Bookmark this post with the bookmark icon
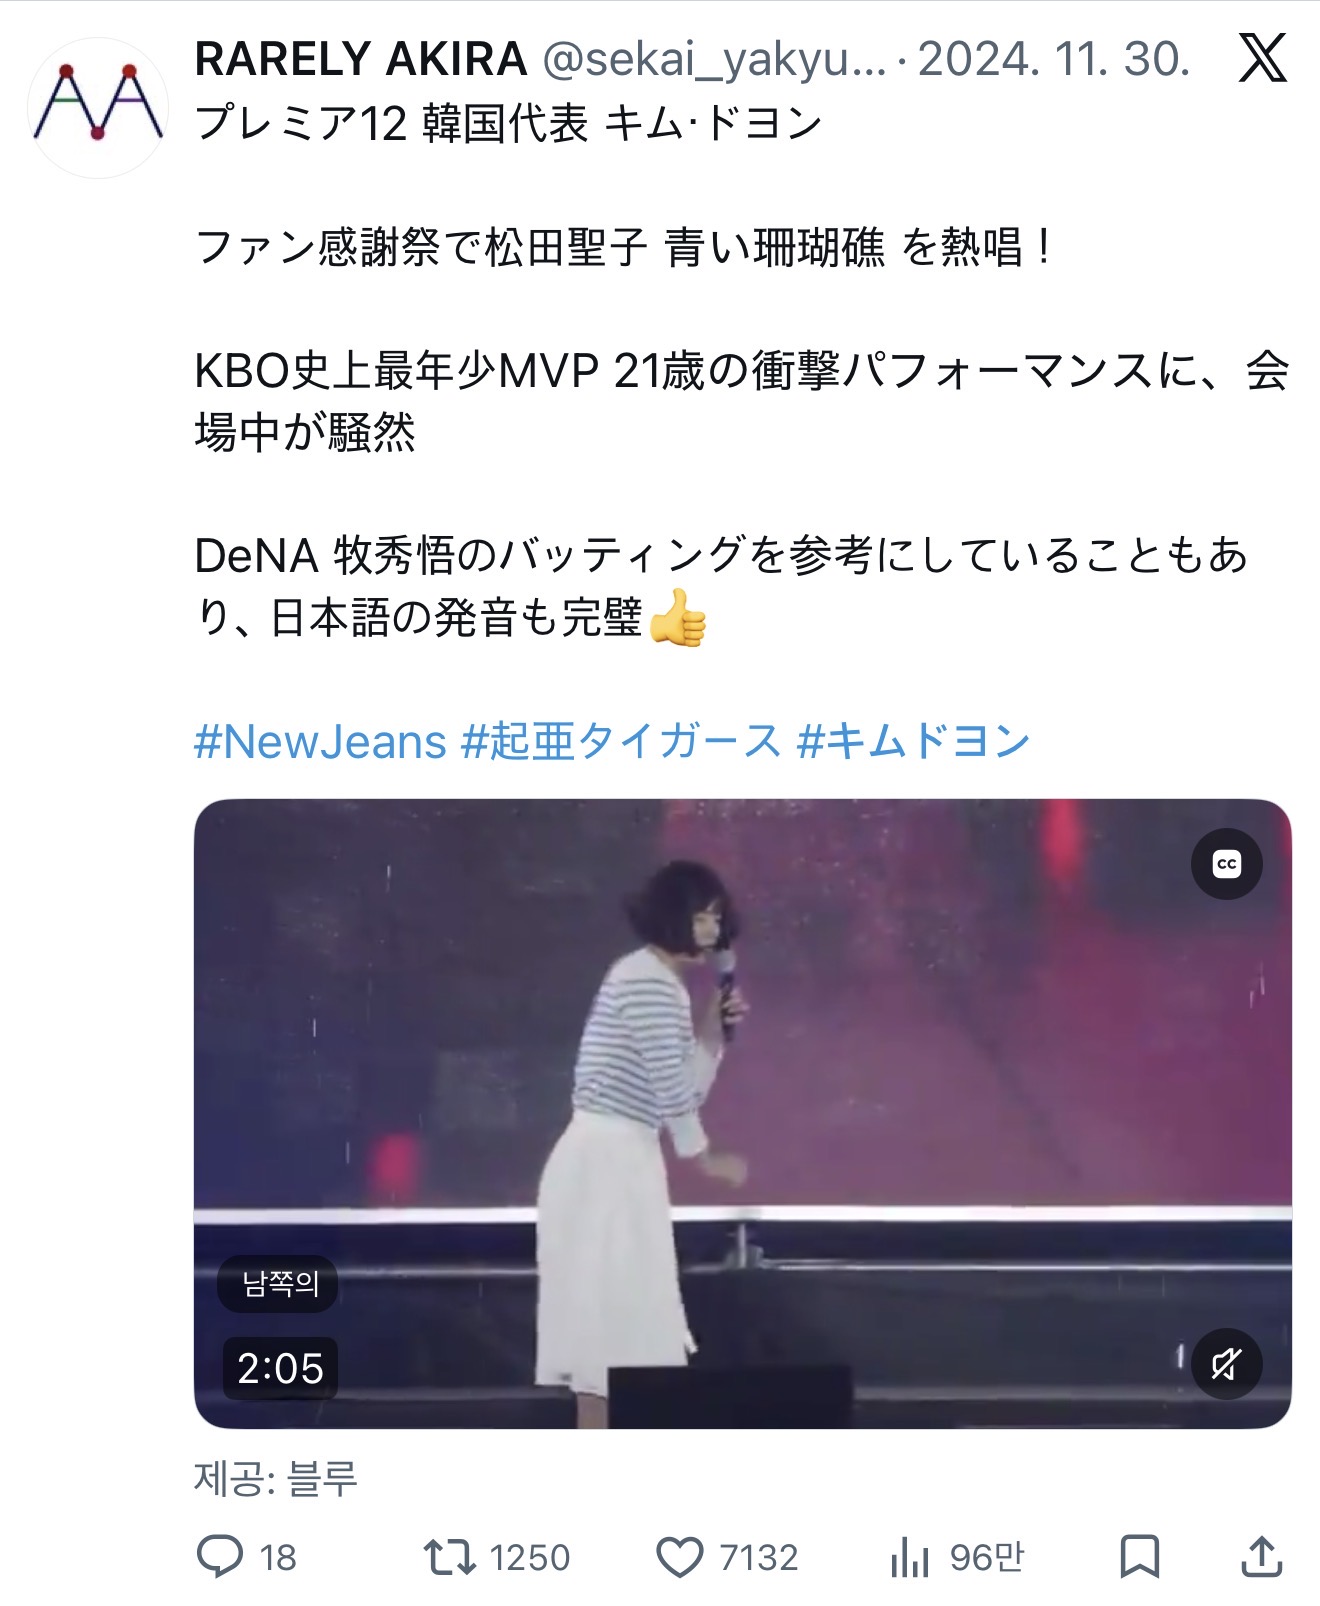 click(x=1139, y=1557)
